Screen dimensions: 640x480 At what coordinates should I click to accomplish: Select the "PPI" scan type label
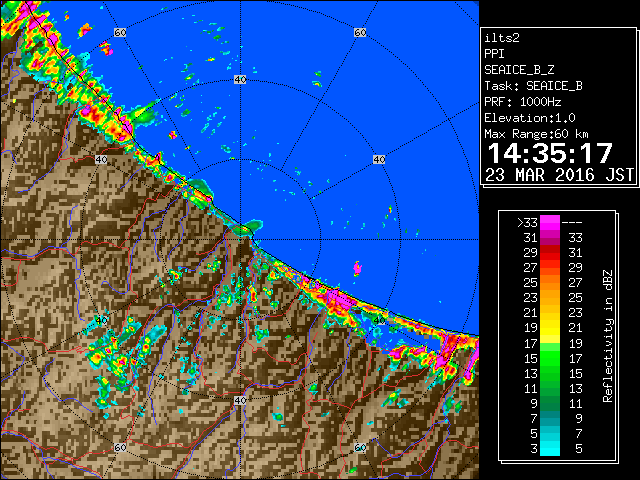494,54
